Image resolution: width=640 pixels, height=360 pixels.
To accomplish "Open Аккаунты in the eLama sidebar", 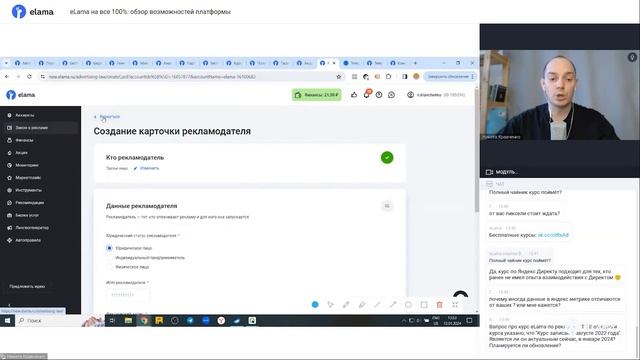I will click(x=24, y=115).
